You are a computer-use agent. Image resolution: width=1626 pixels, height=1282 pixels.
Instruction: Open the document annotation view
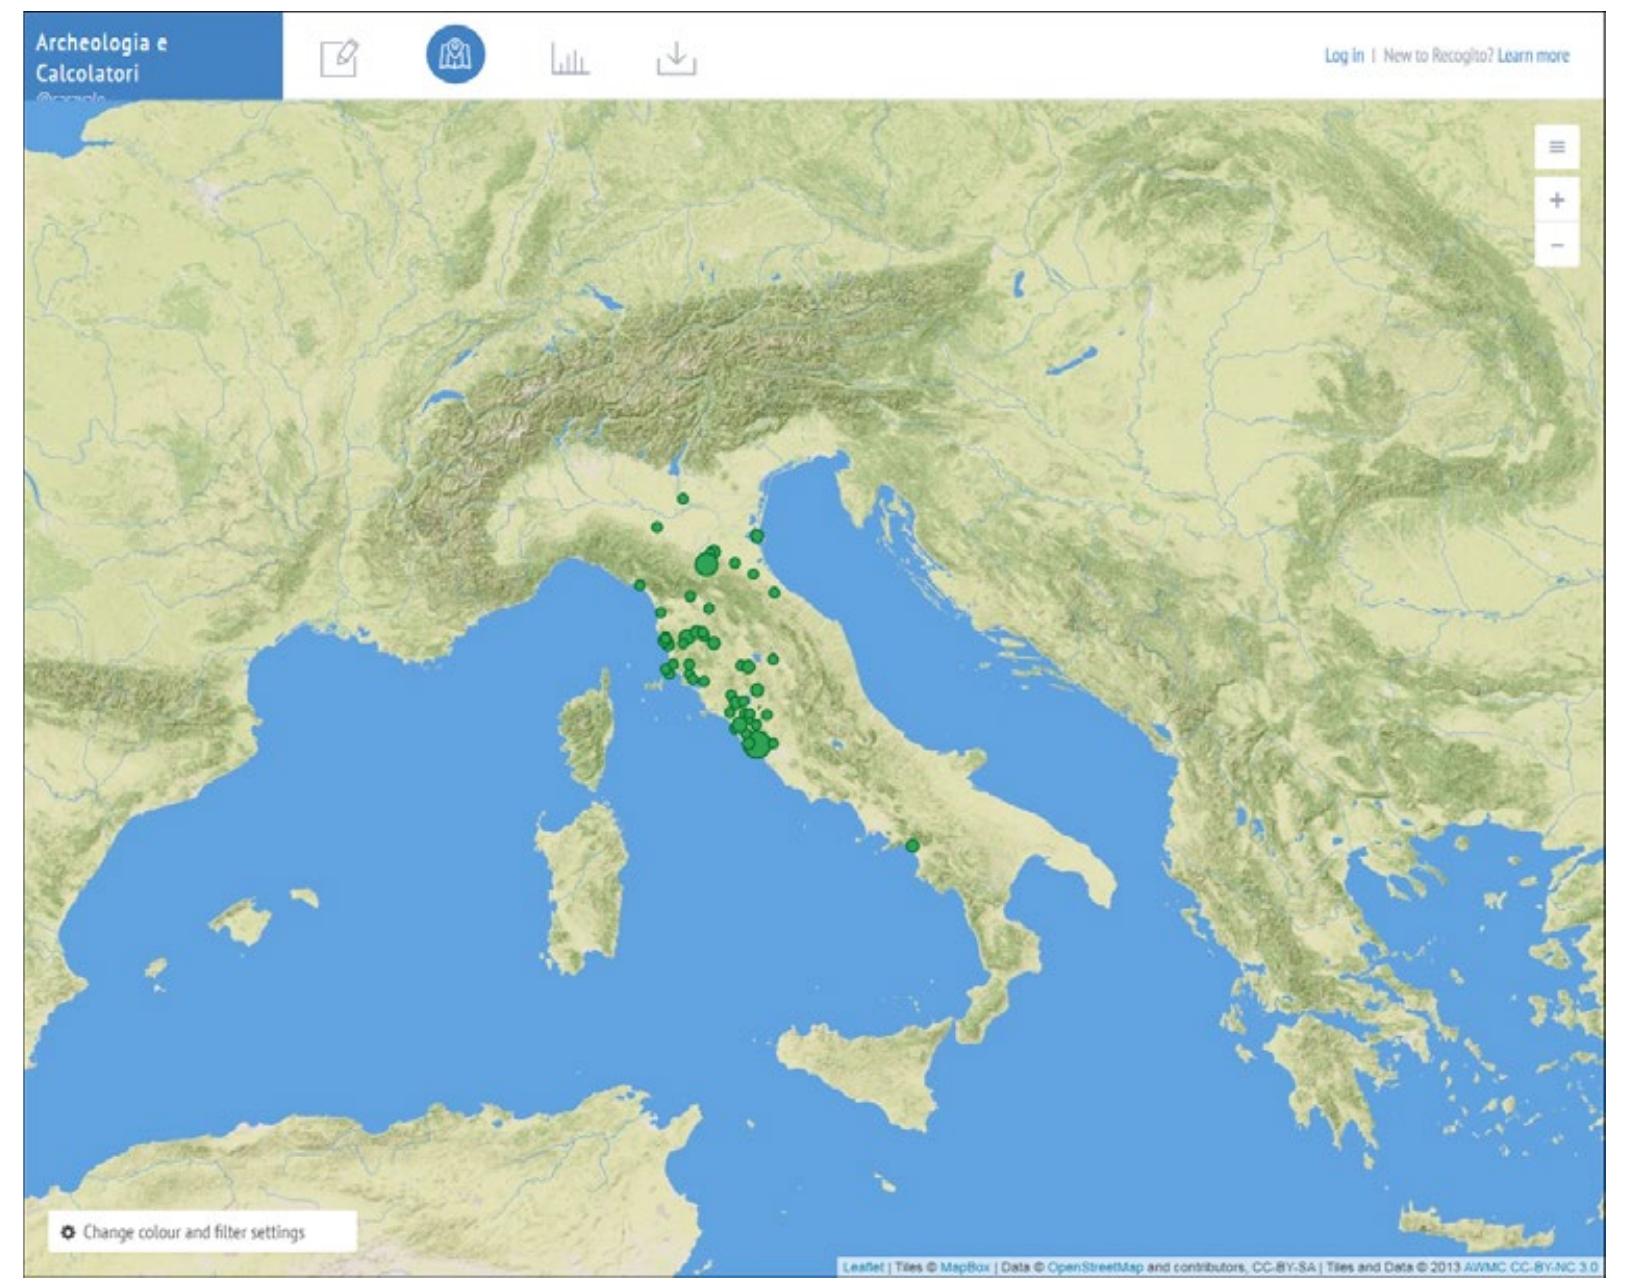pos(338,59)
